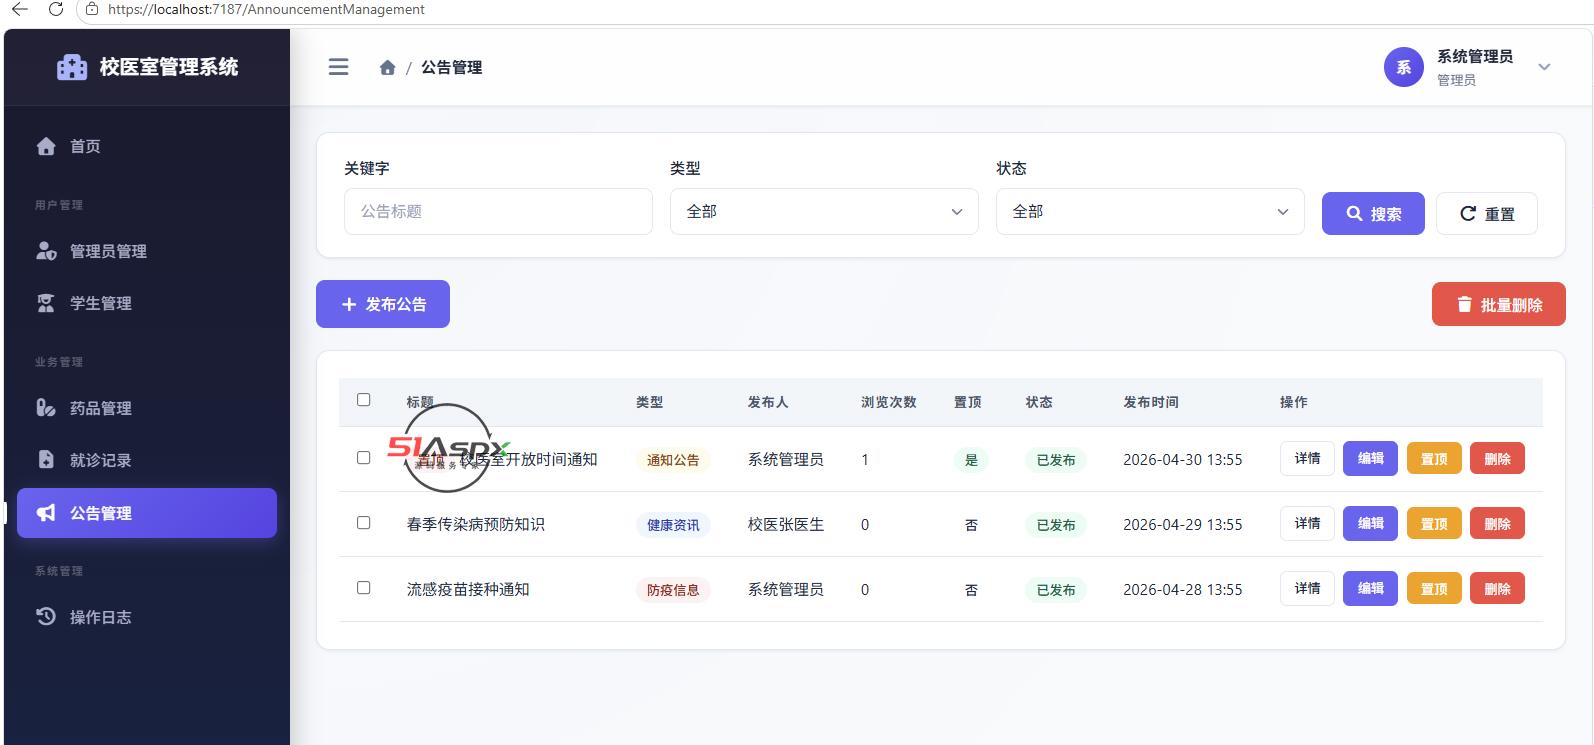Click 编辑 for 春季传染病预防知识
The height and width of the screenshot is (745, 1594).
click(x=1370, y=524)
